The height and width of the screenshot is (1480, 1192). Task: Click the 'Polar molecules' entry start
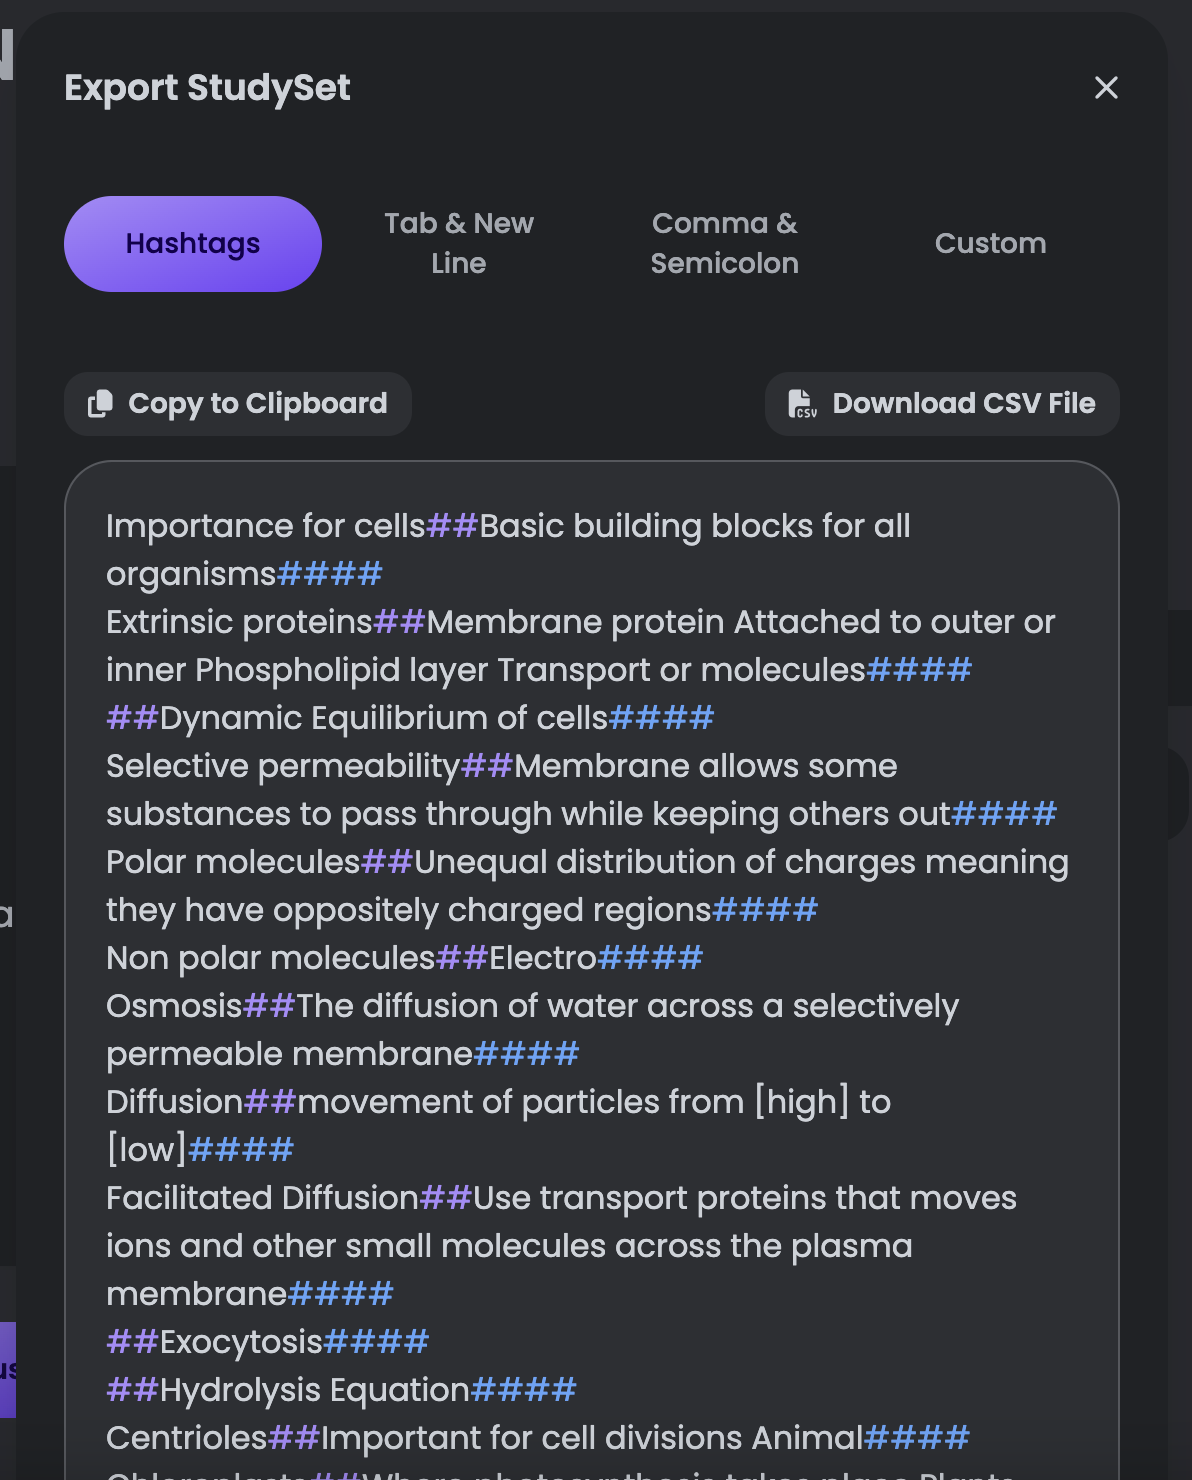[x=233, y=862]
